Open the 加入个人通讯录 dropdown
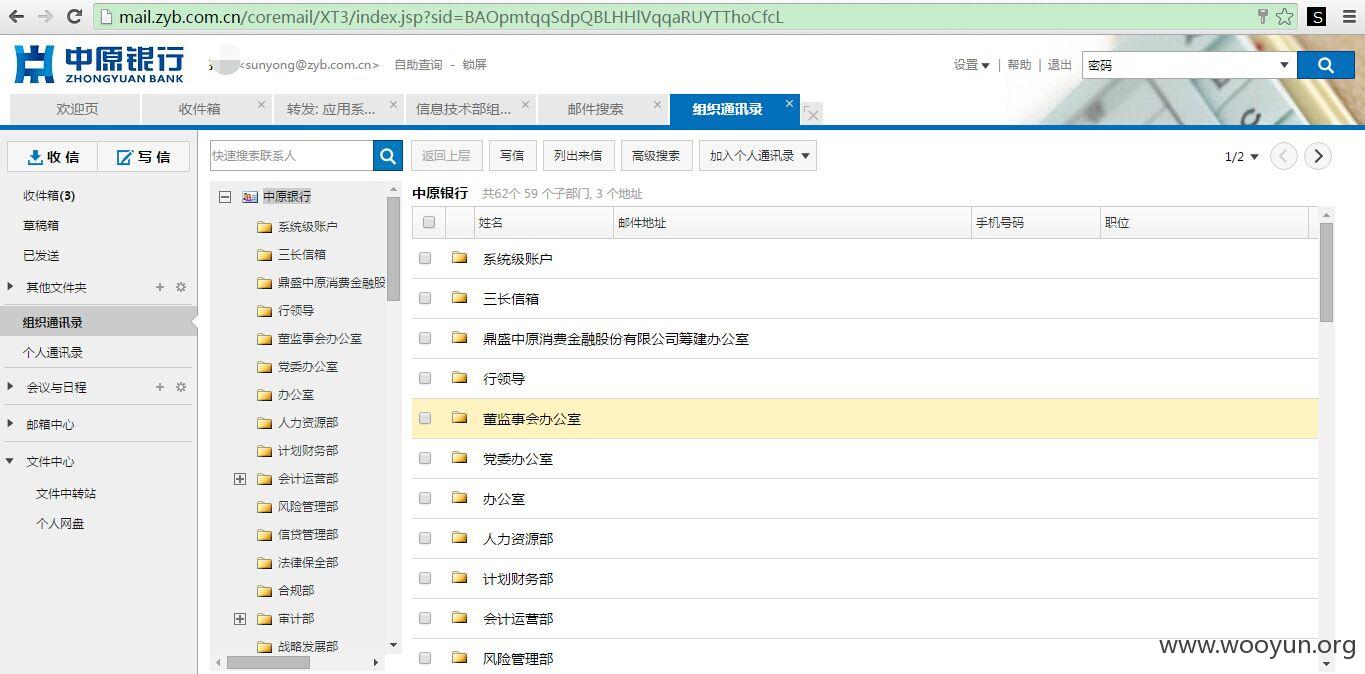1365x674 pixels. (758, 156)
